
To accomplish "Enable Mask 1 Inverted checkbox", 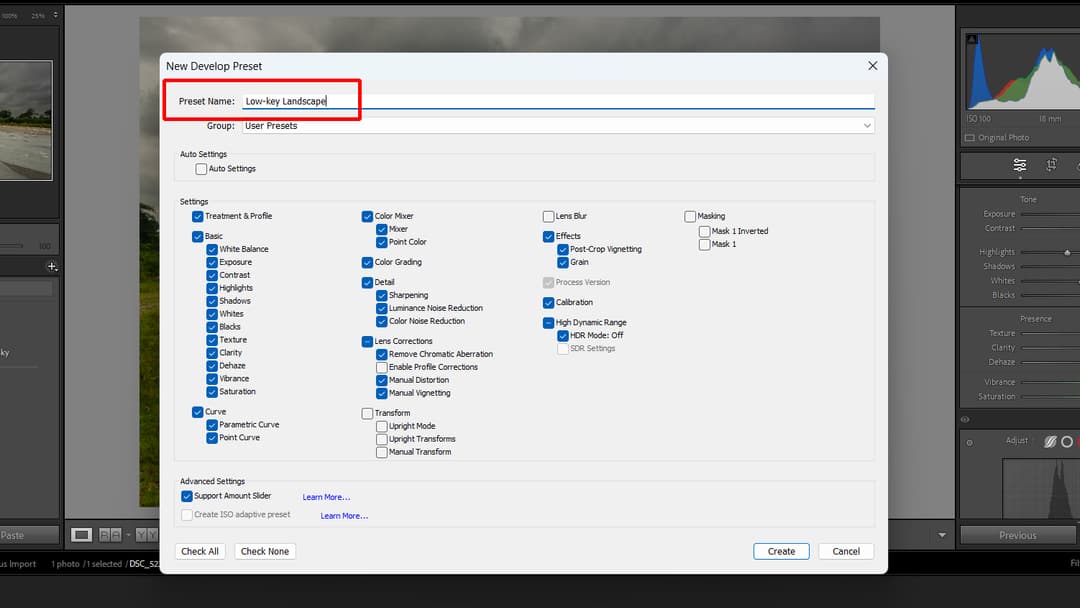I will click(705, 231).
